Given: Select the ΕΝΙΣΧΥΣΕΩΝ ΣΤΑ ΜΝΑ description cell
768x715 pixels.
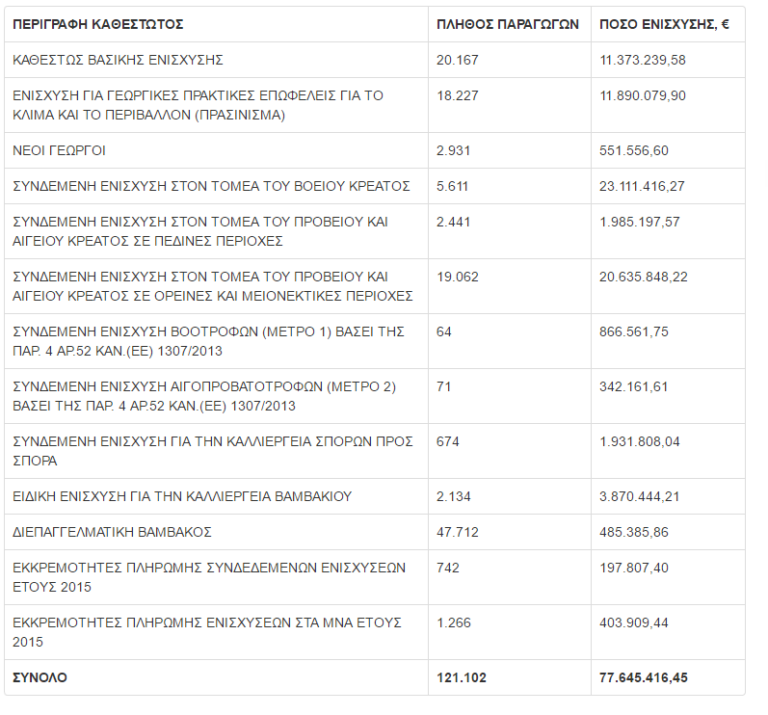Looking at the screenshot, I should [x=207, y=632].
